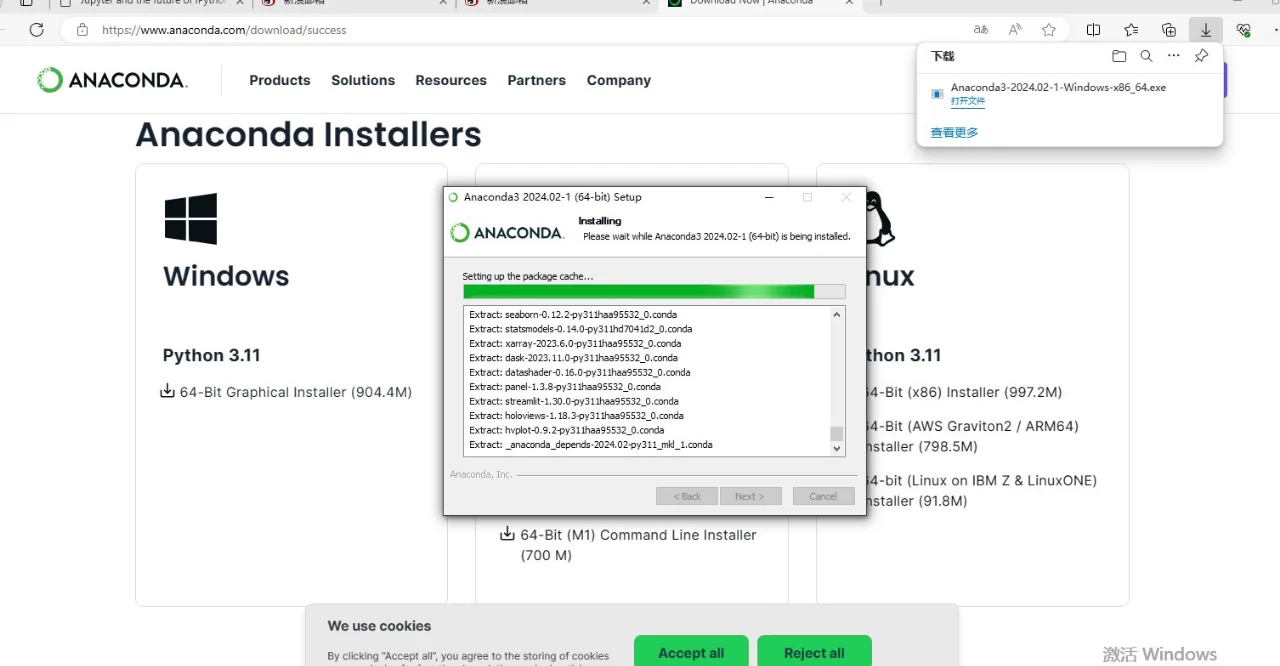Click download icon beside M1 Command Line Installer
The image size is (1280, 666).
(x=508, y=534)
